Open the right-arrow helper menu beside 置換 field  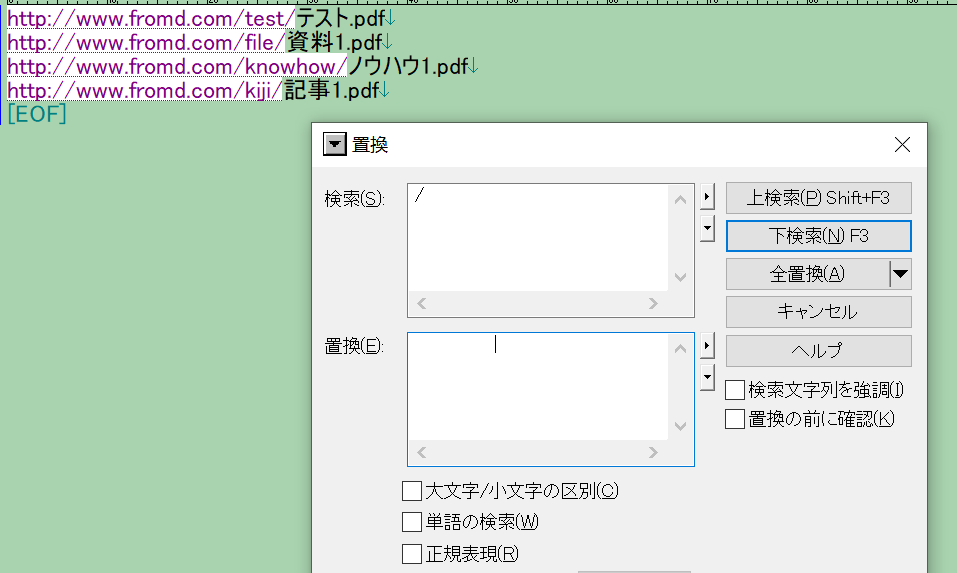707,346
